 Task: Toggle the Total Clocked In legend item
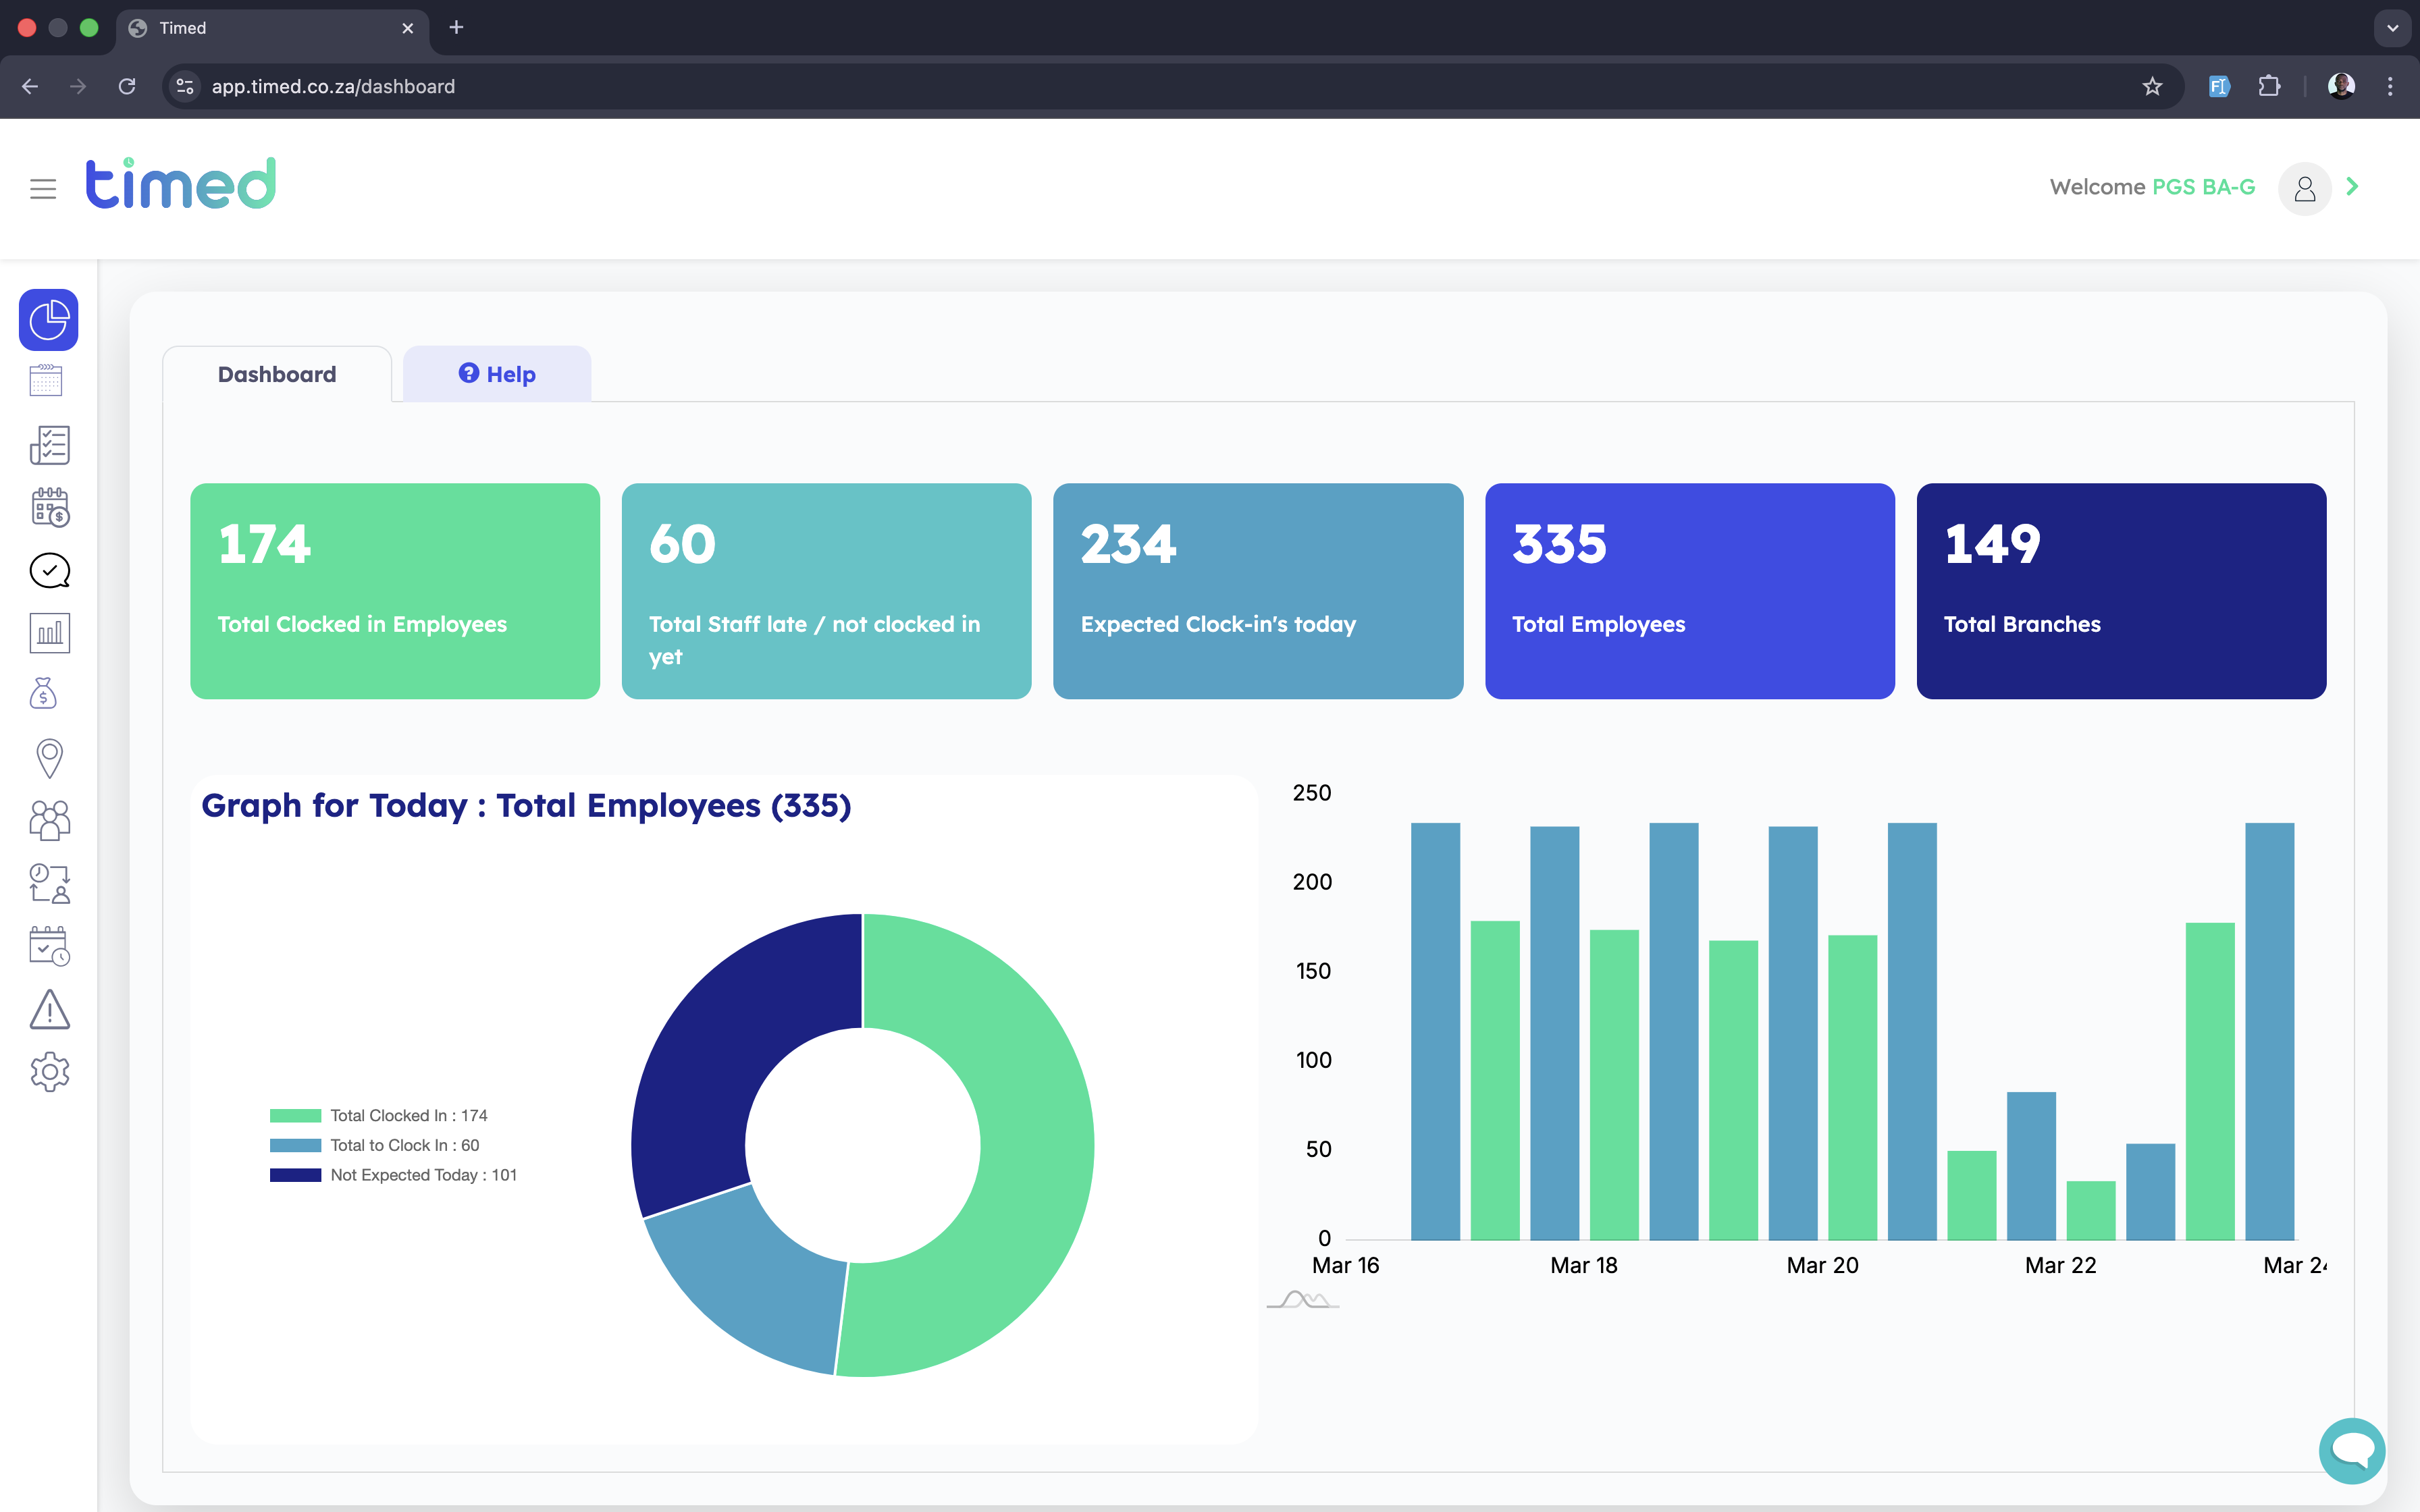378,1115
